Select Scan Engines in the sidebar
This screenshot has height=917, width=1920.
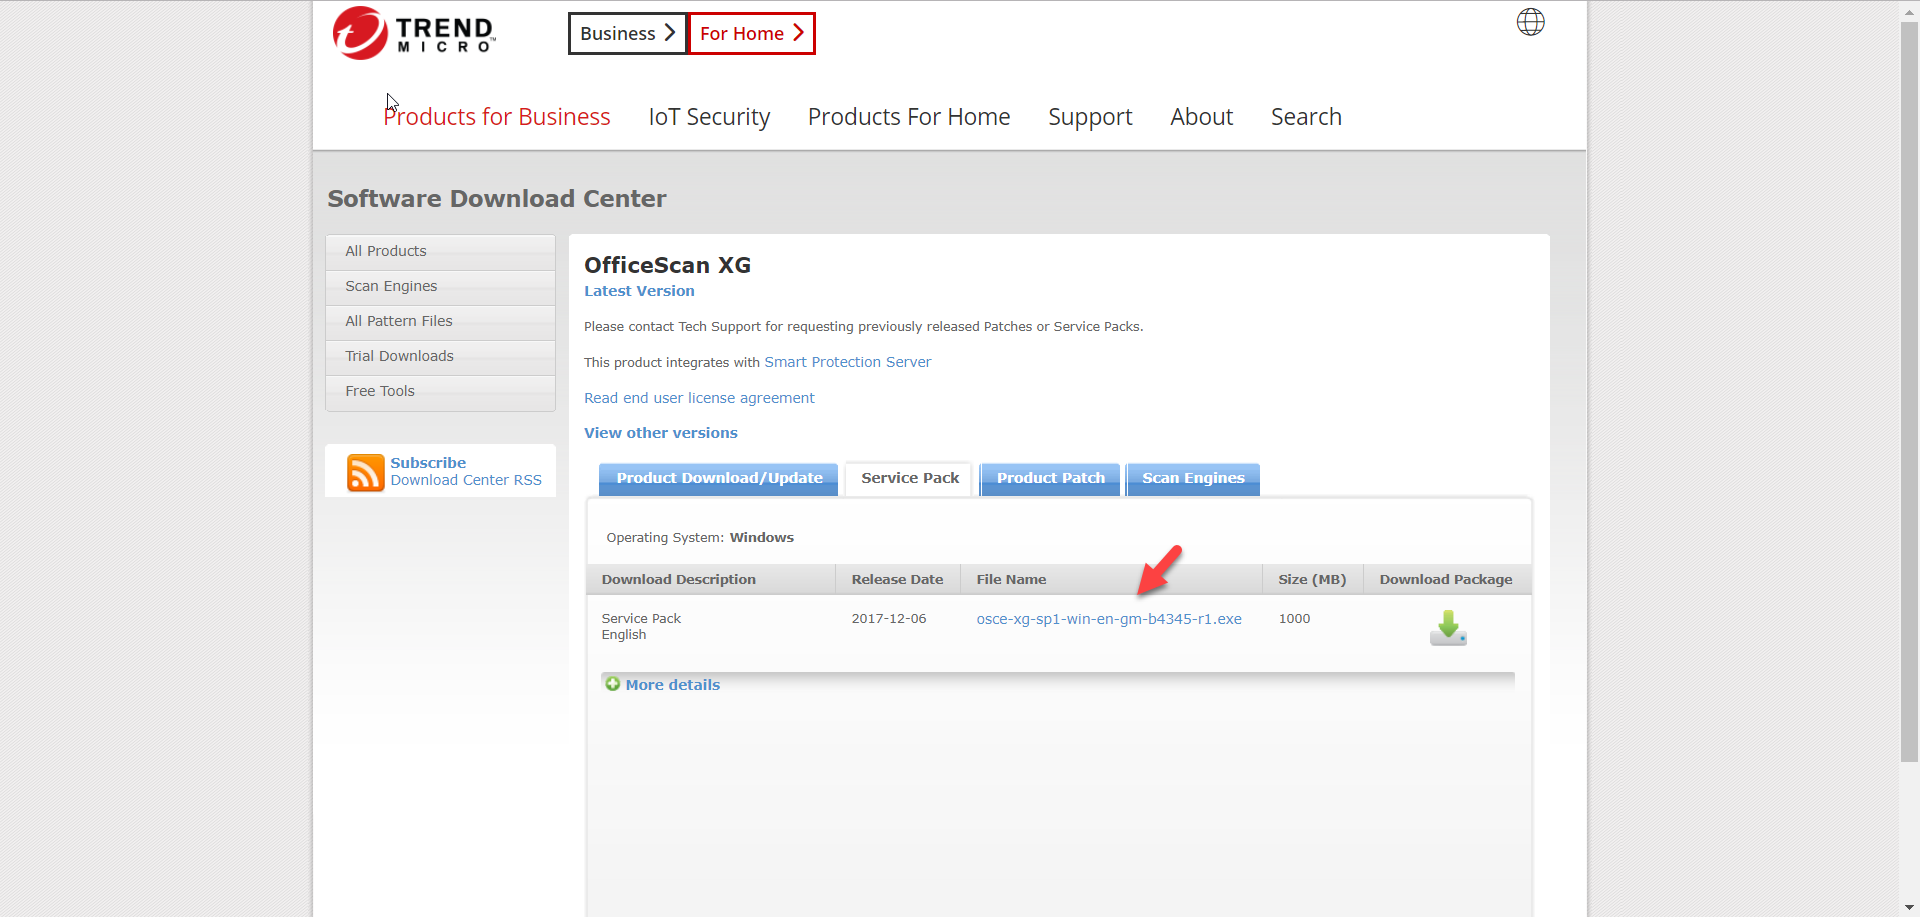coord(440,286)
